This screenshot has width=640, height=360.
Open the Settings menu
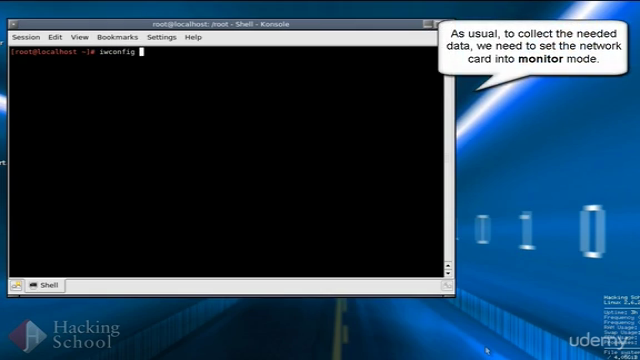tap(162, 37)
